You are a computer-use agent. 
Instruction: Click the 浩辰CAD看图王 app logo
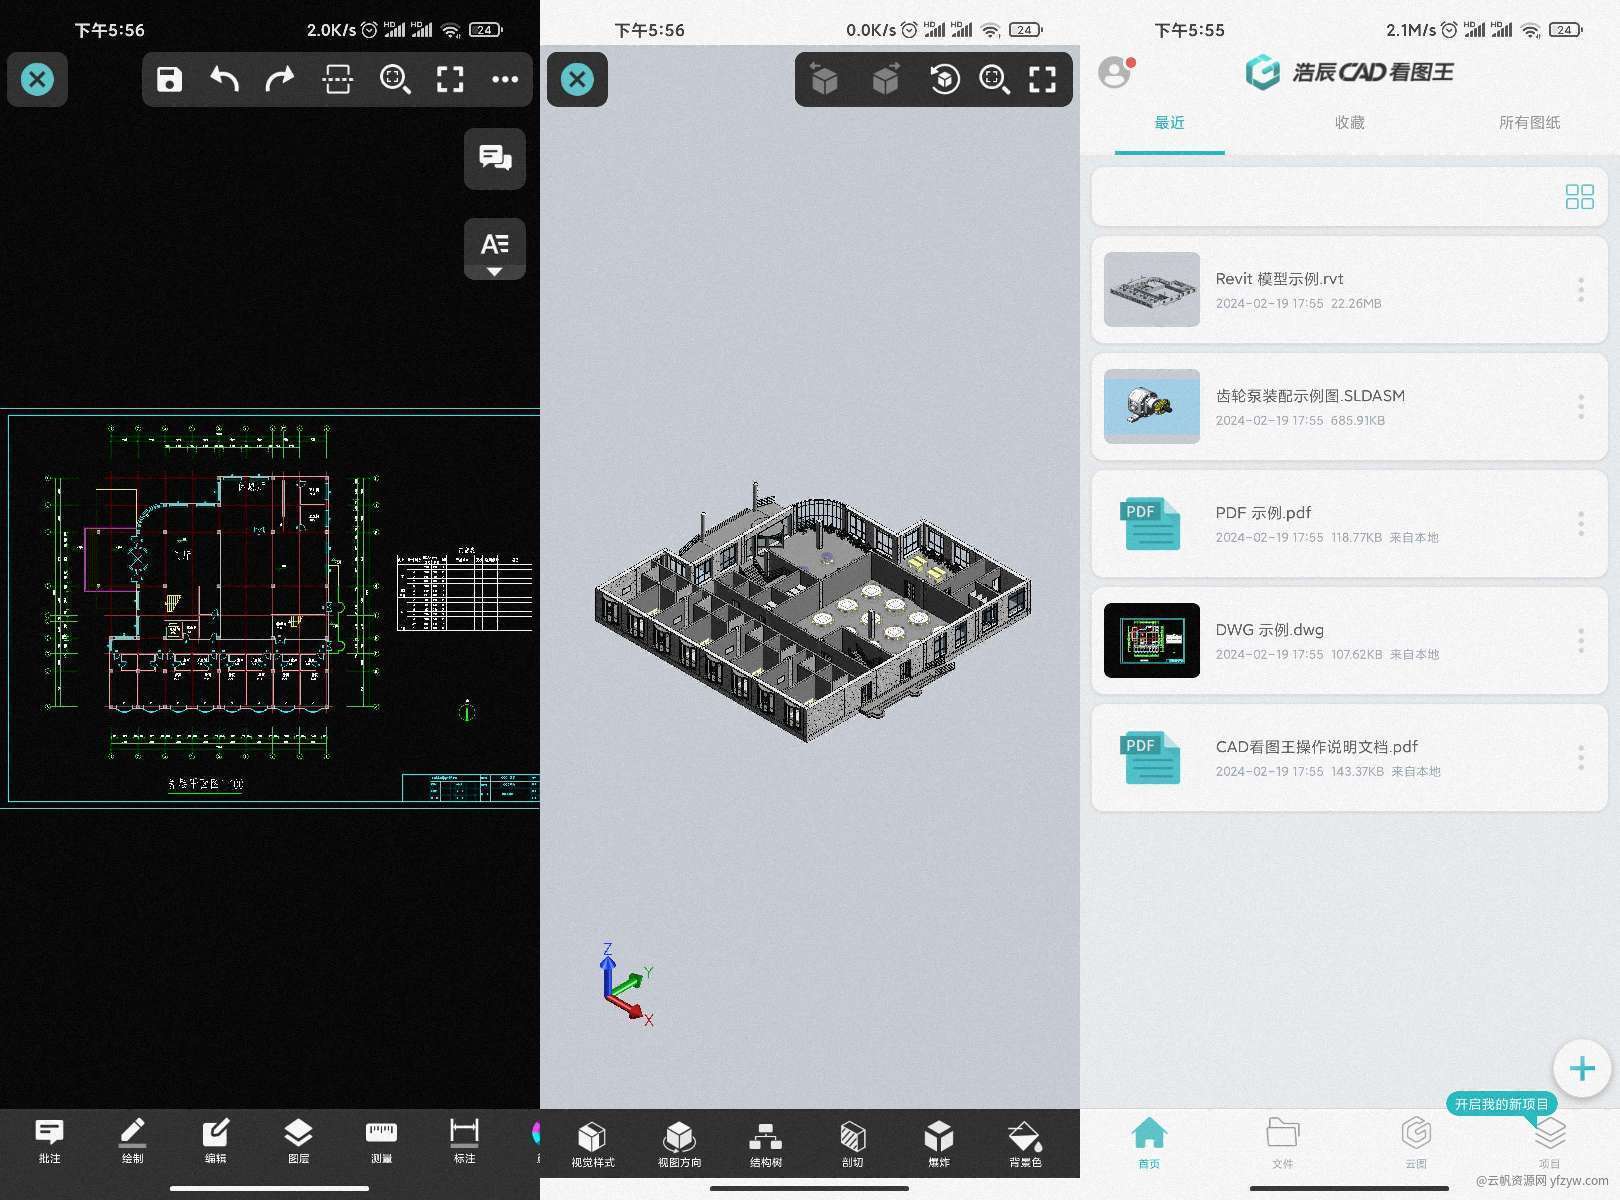click(1349, 72)
